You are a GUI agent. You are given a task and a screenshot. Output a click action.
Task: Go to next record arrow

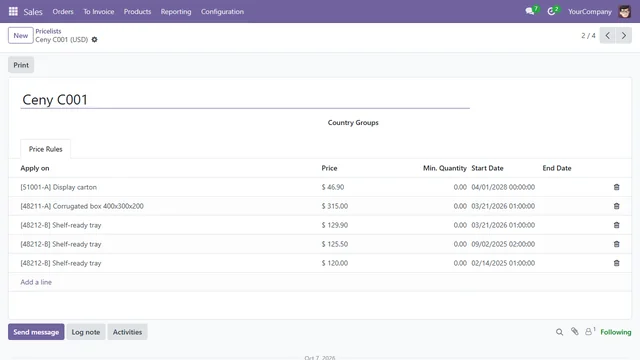pos(624,36)
